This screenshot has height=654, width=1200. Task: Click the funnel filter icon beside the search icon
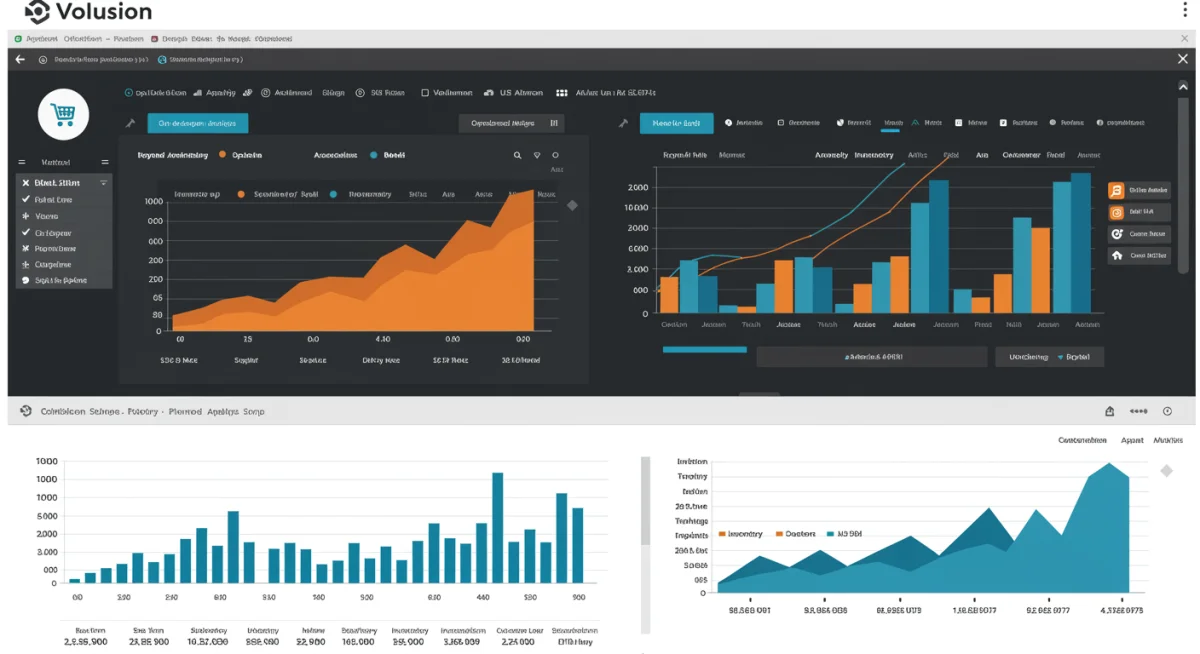click(537, 156)
